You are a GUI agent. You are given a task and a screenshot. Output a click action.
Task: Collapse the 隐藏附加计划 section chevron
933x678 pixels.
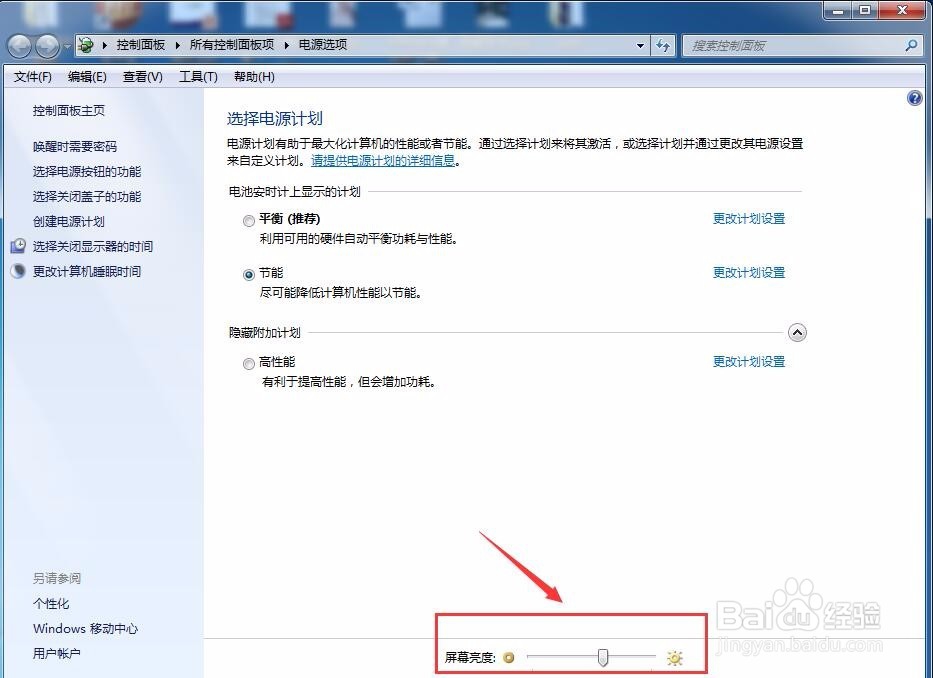pos(797,332)
